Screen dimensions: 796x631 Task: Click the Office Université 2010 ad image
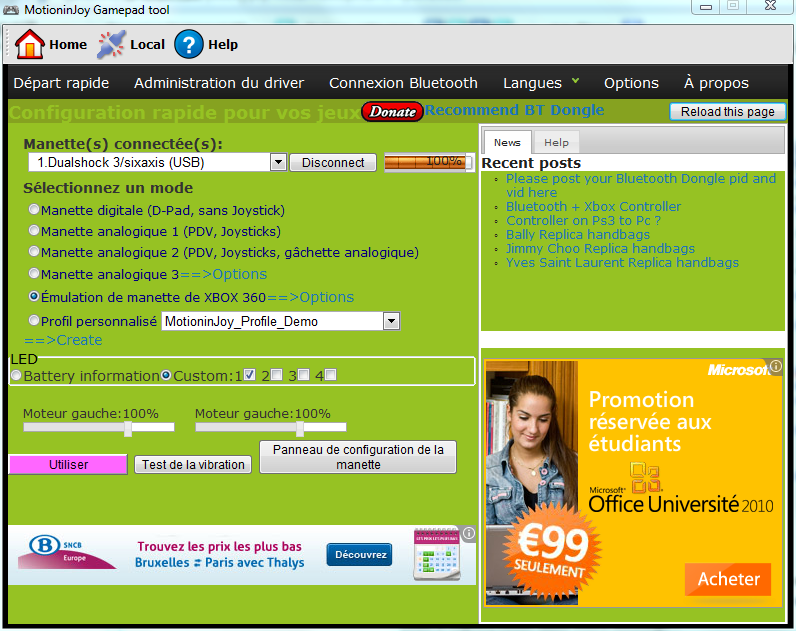click(633, 482)
